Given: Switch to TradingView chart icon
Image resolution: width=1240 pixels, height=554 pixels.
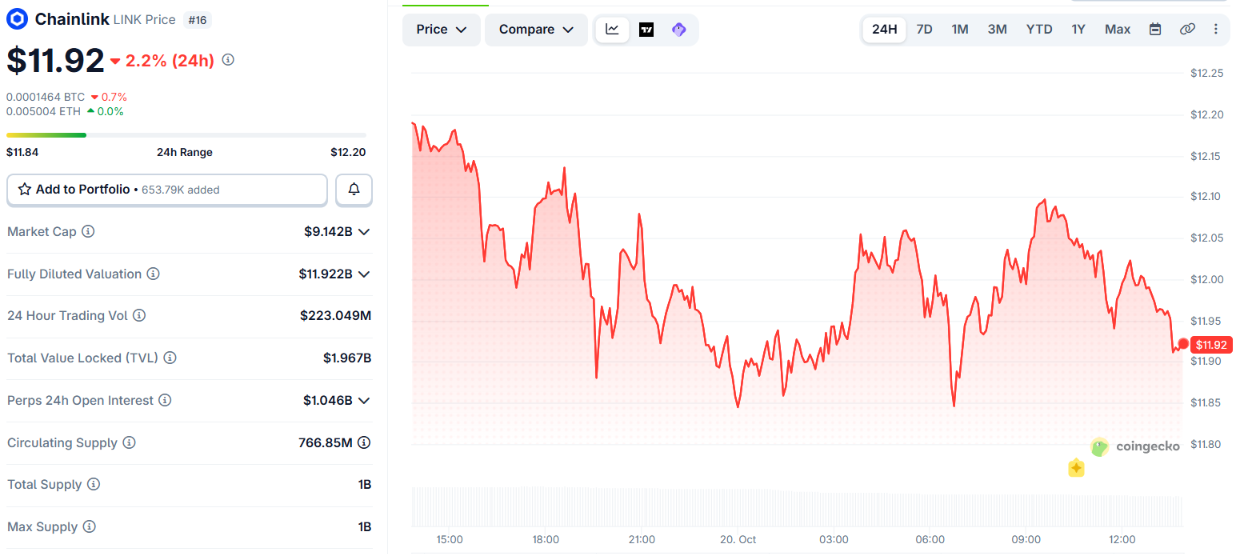Looking at the screenshot, I should pyautogui.click(x=646, y=29).
